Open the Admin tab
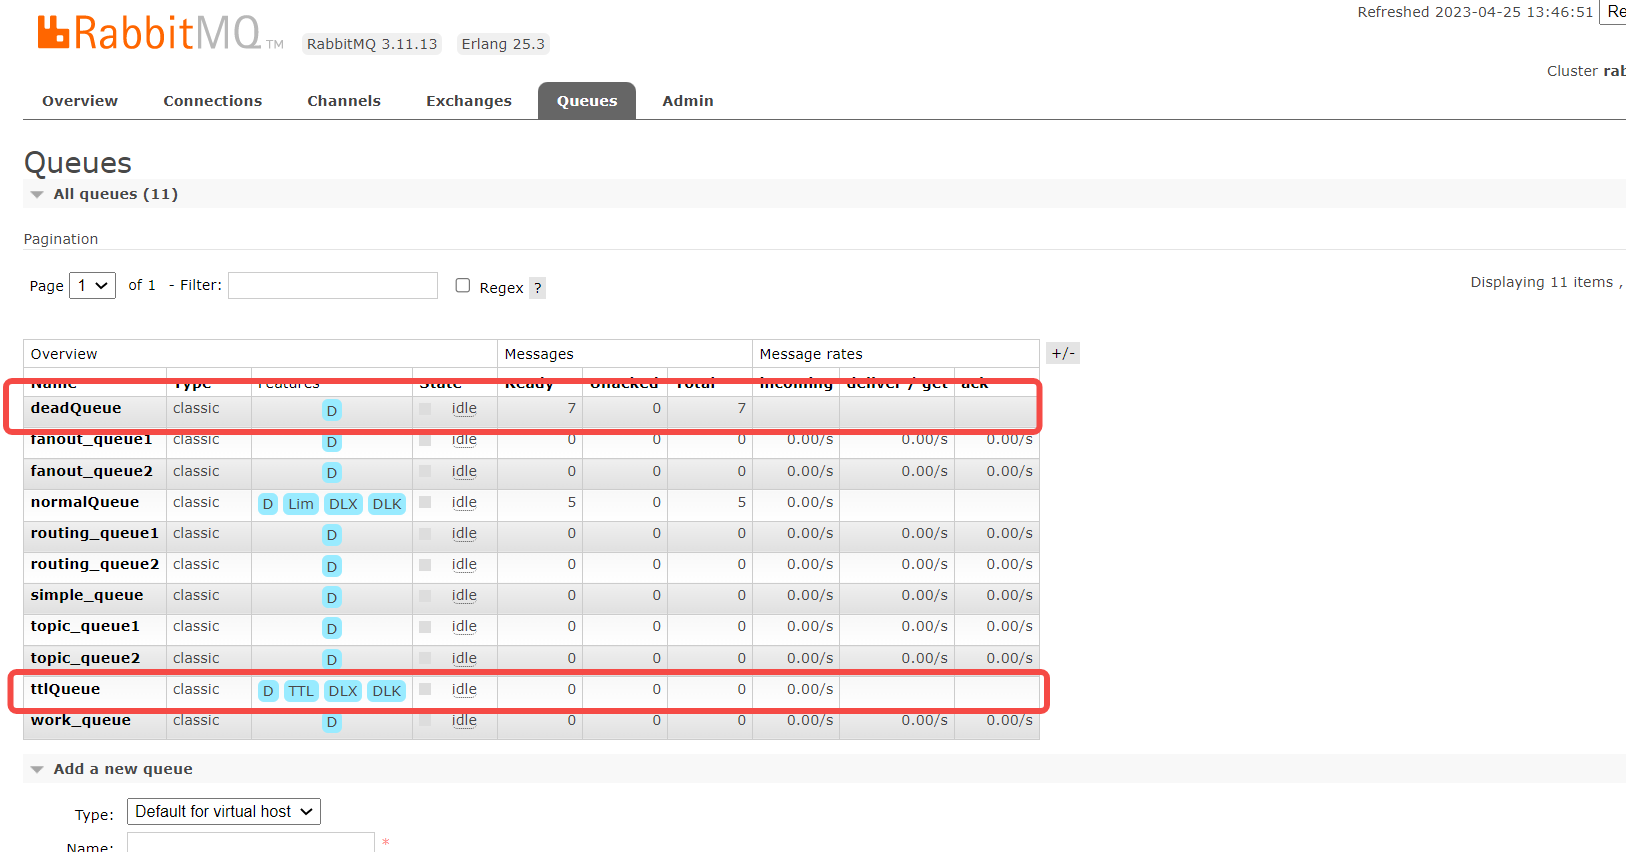Viewport: 1626px width, 852px height. click(x=688, y=101)
